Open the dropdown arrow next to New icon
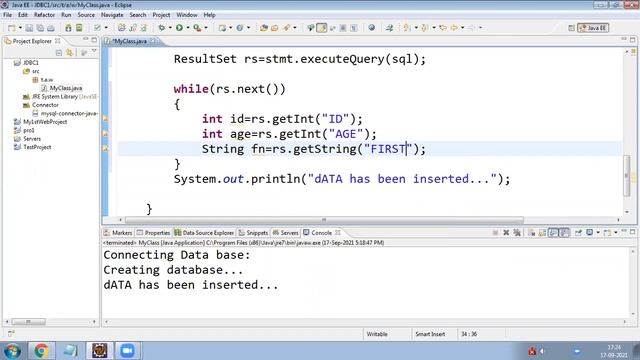The height and width of the screenshot is (360, 640). [20, 28]
